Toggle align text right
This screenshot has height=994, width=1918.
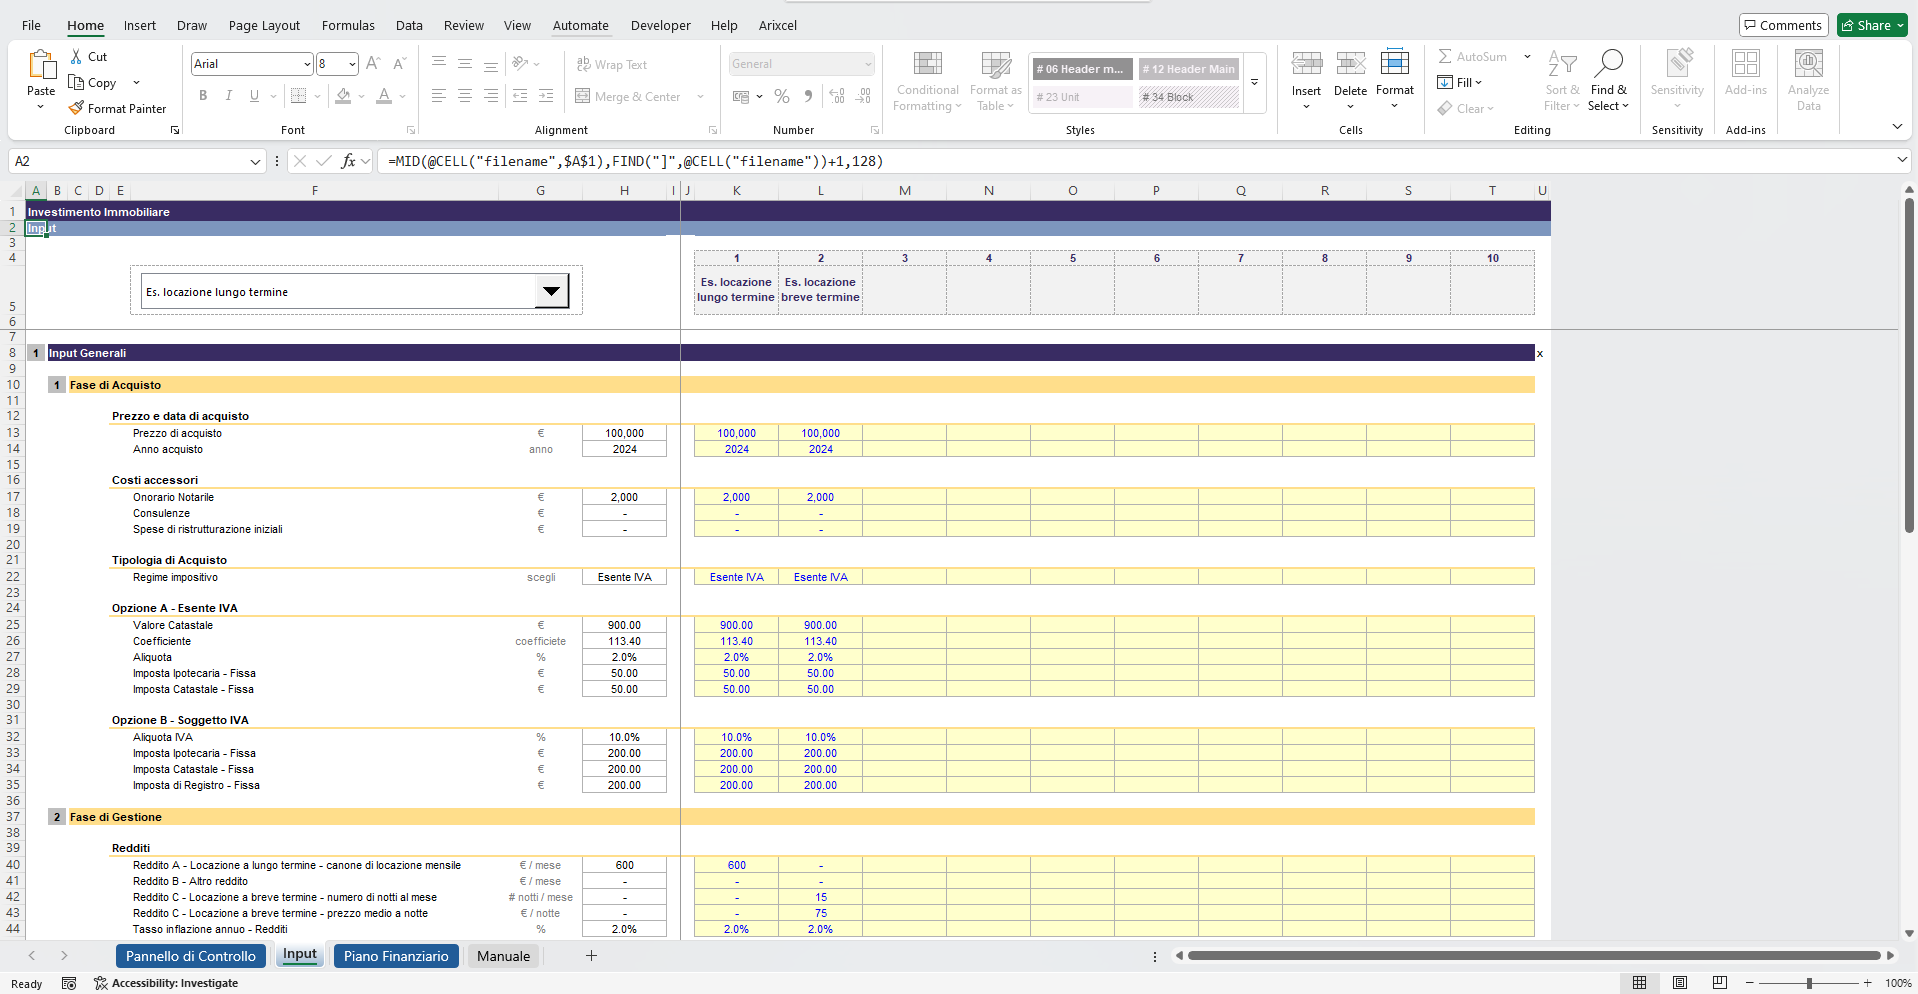point(491,96)
